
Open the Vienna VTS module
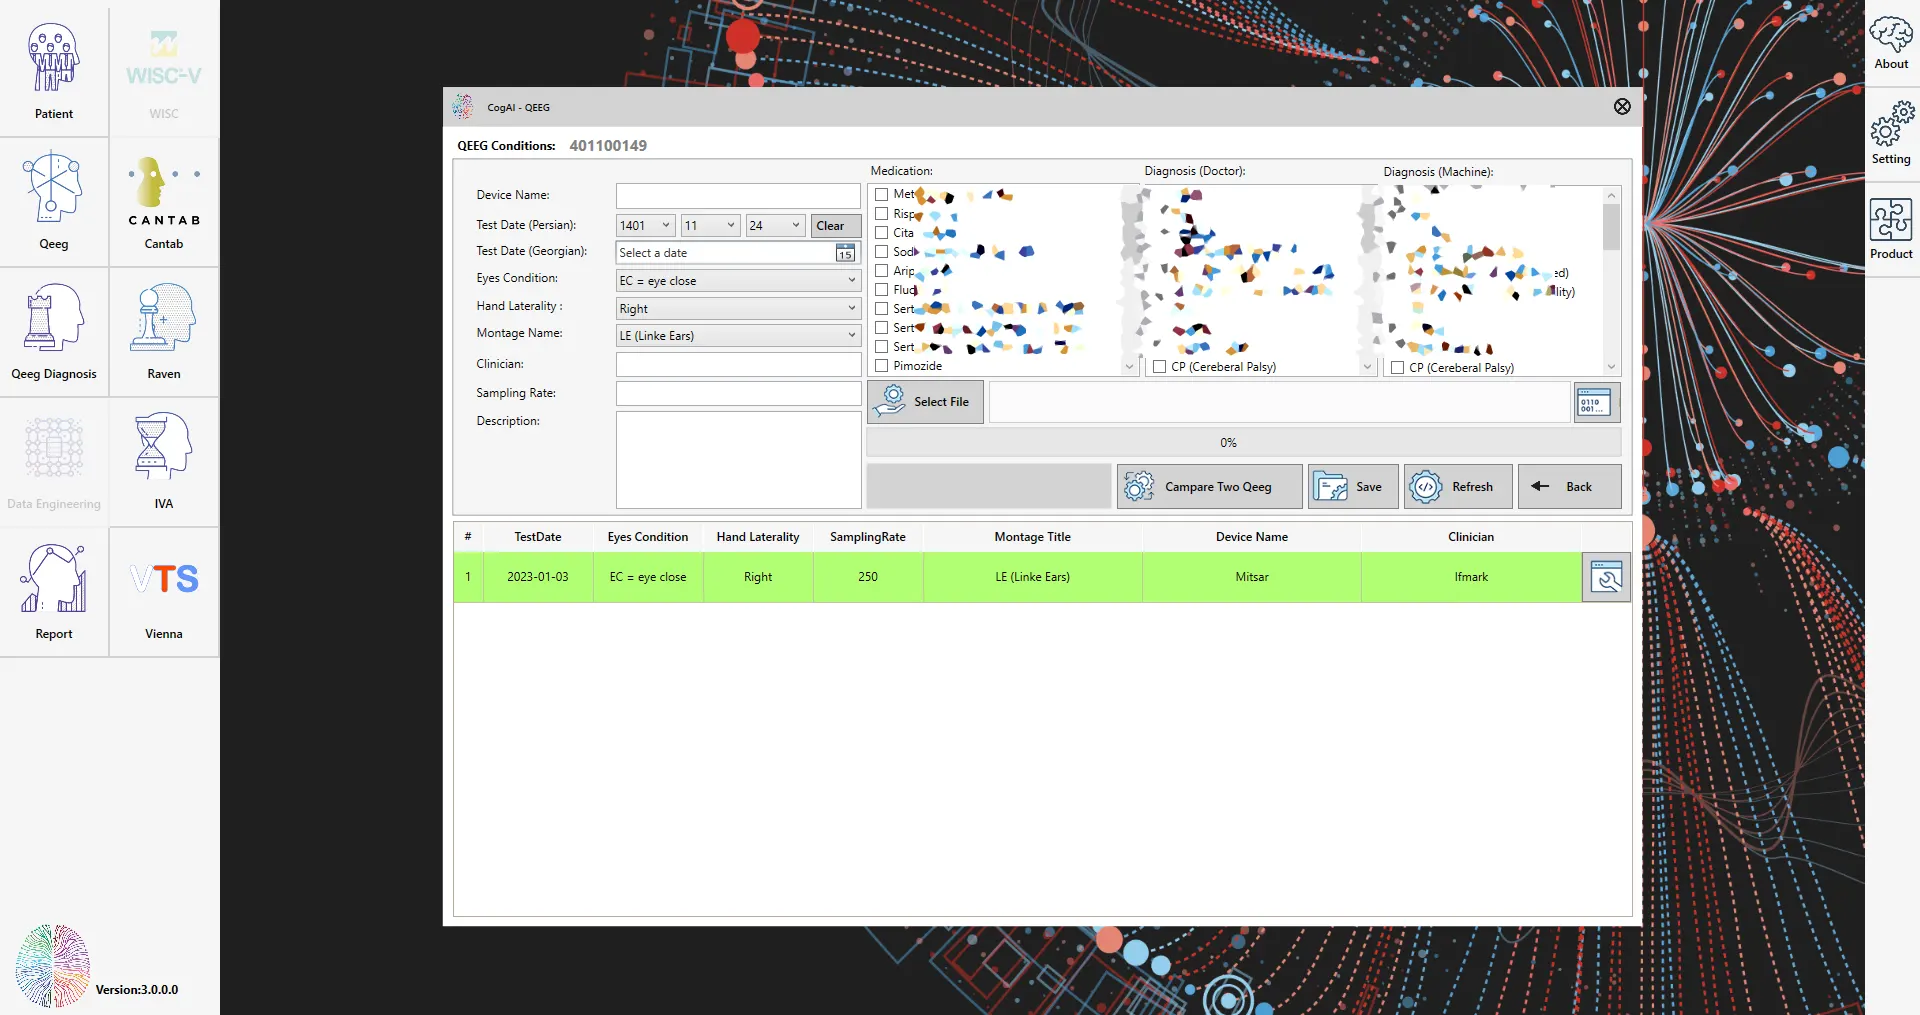click(164, 590)
